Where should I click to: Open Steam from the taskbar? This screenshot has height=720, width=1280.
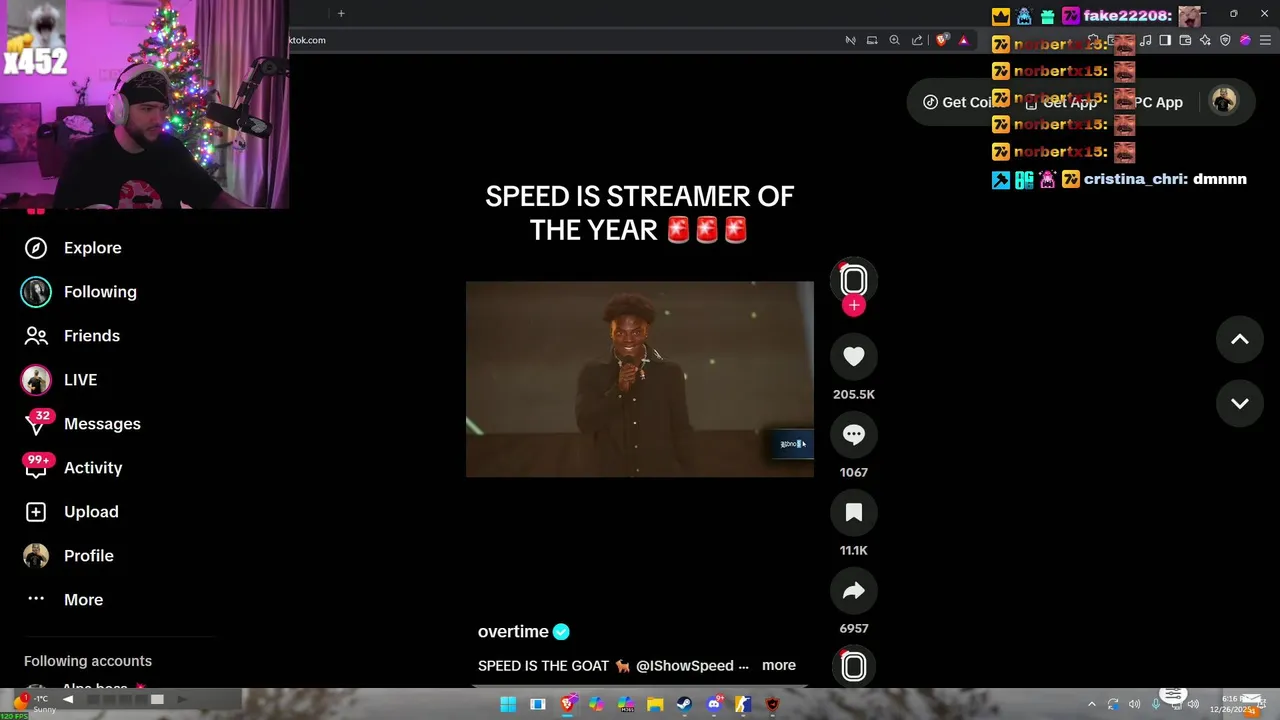click(x=684, y=704)
